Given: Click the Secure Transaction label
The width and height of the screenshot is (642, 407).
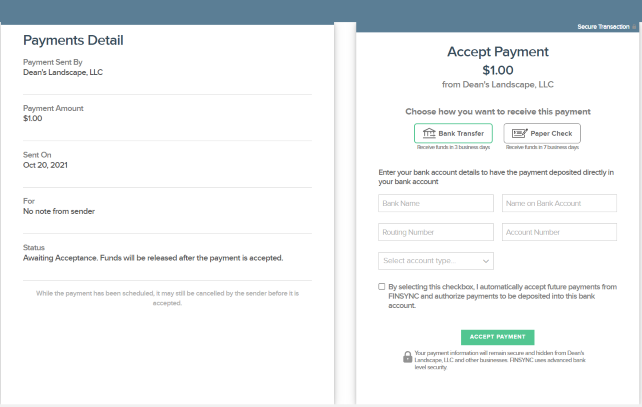Looking at the screenshot, I should pyautogui.click(x=603, y=27).
